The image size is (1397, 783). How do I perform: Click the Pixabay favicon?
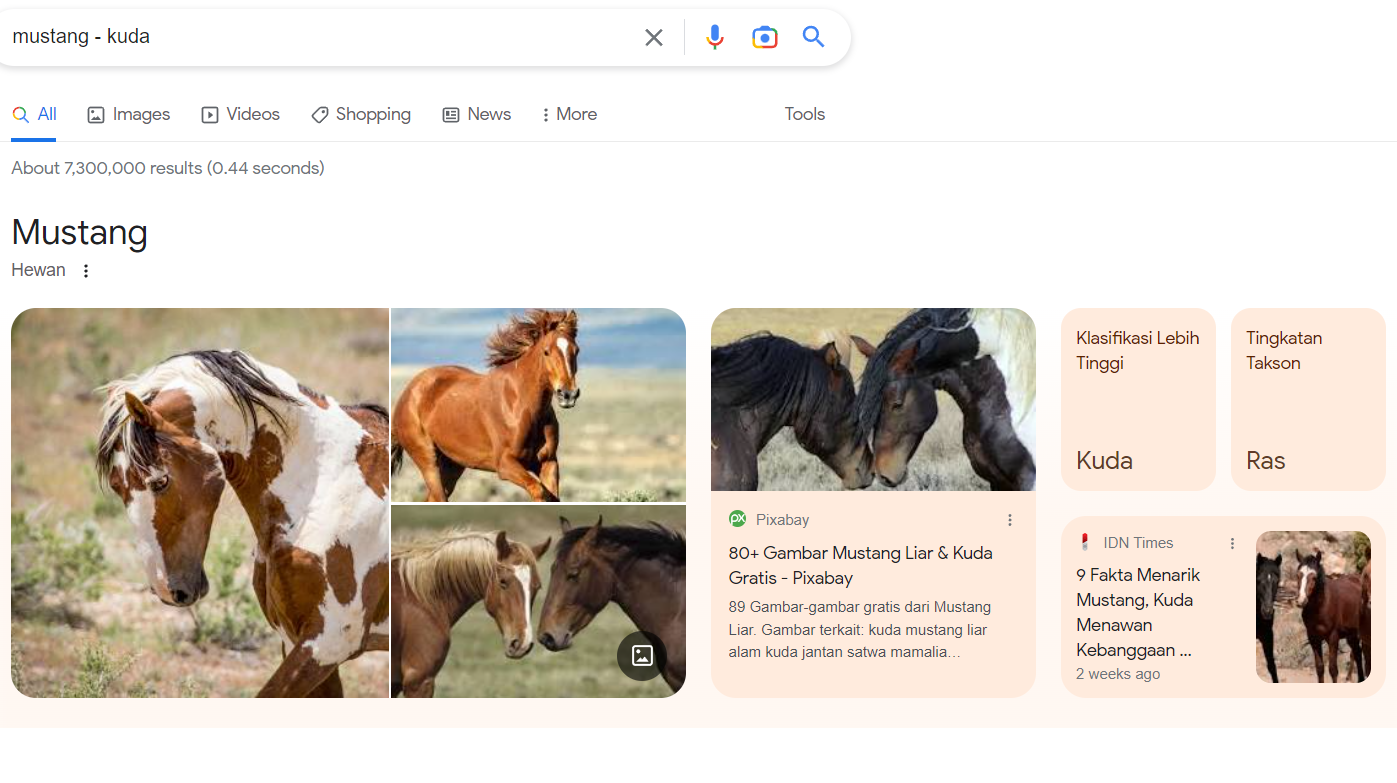click(738, 519)
